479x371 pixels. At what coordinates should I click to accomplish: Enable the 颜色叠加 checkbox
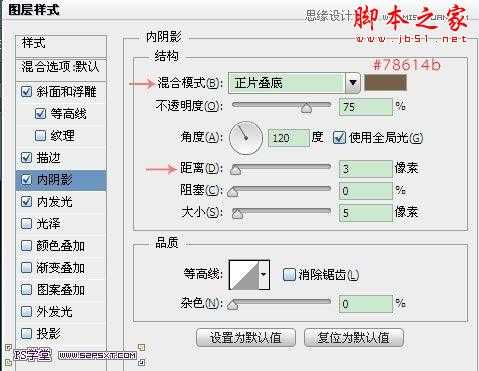[27, 246]
